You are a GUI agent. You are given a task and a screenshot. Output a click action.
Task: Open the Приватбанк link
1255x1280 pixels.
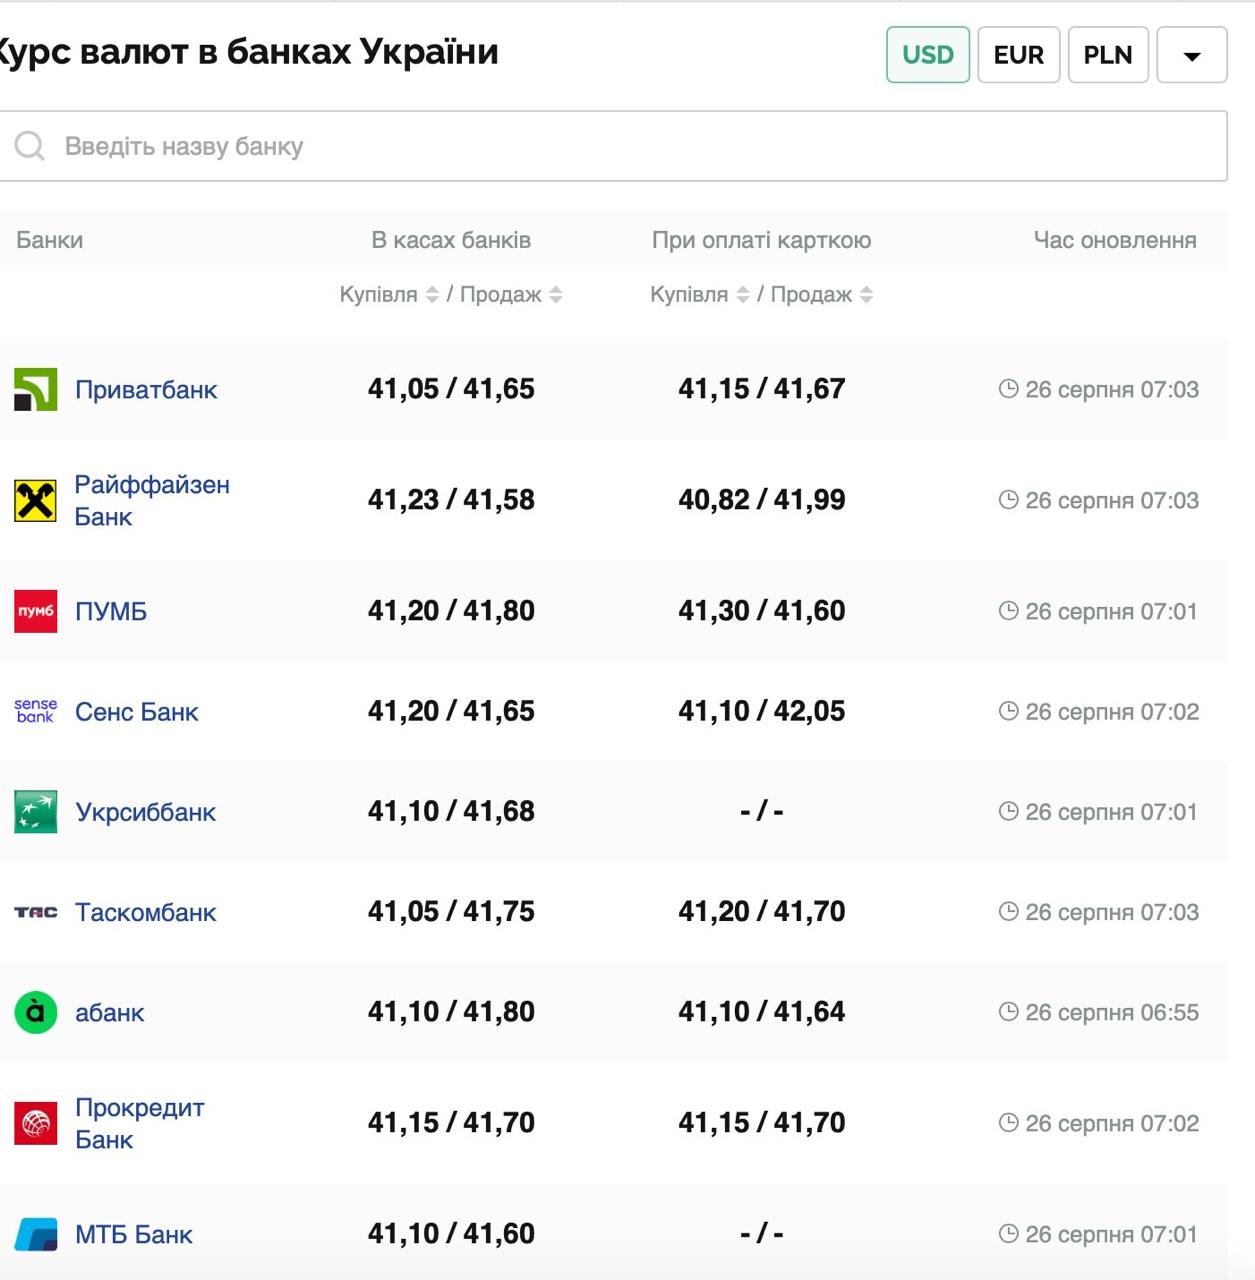pyautogui.click(x=146, y=390)
